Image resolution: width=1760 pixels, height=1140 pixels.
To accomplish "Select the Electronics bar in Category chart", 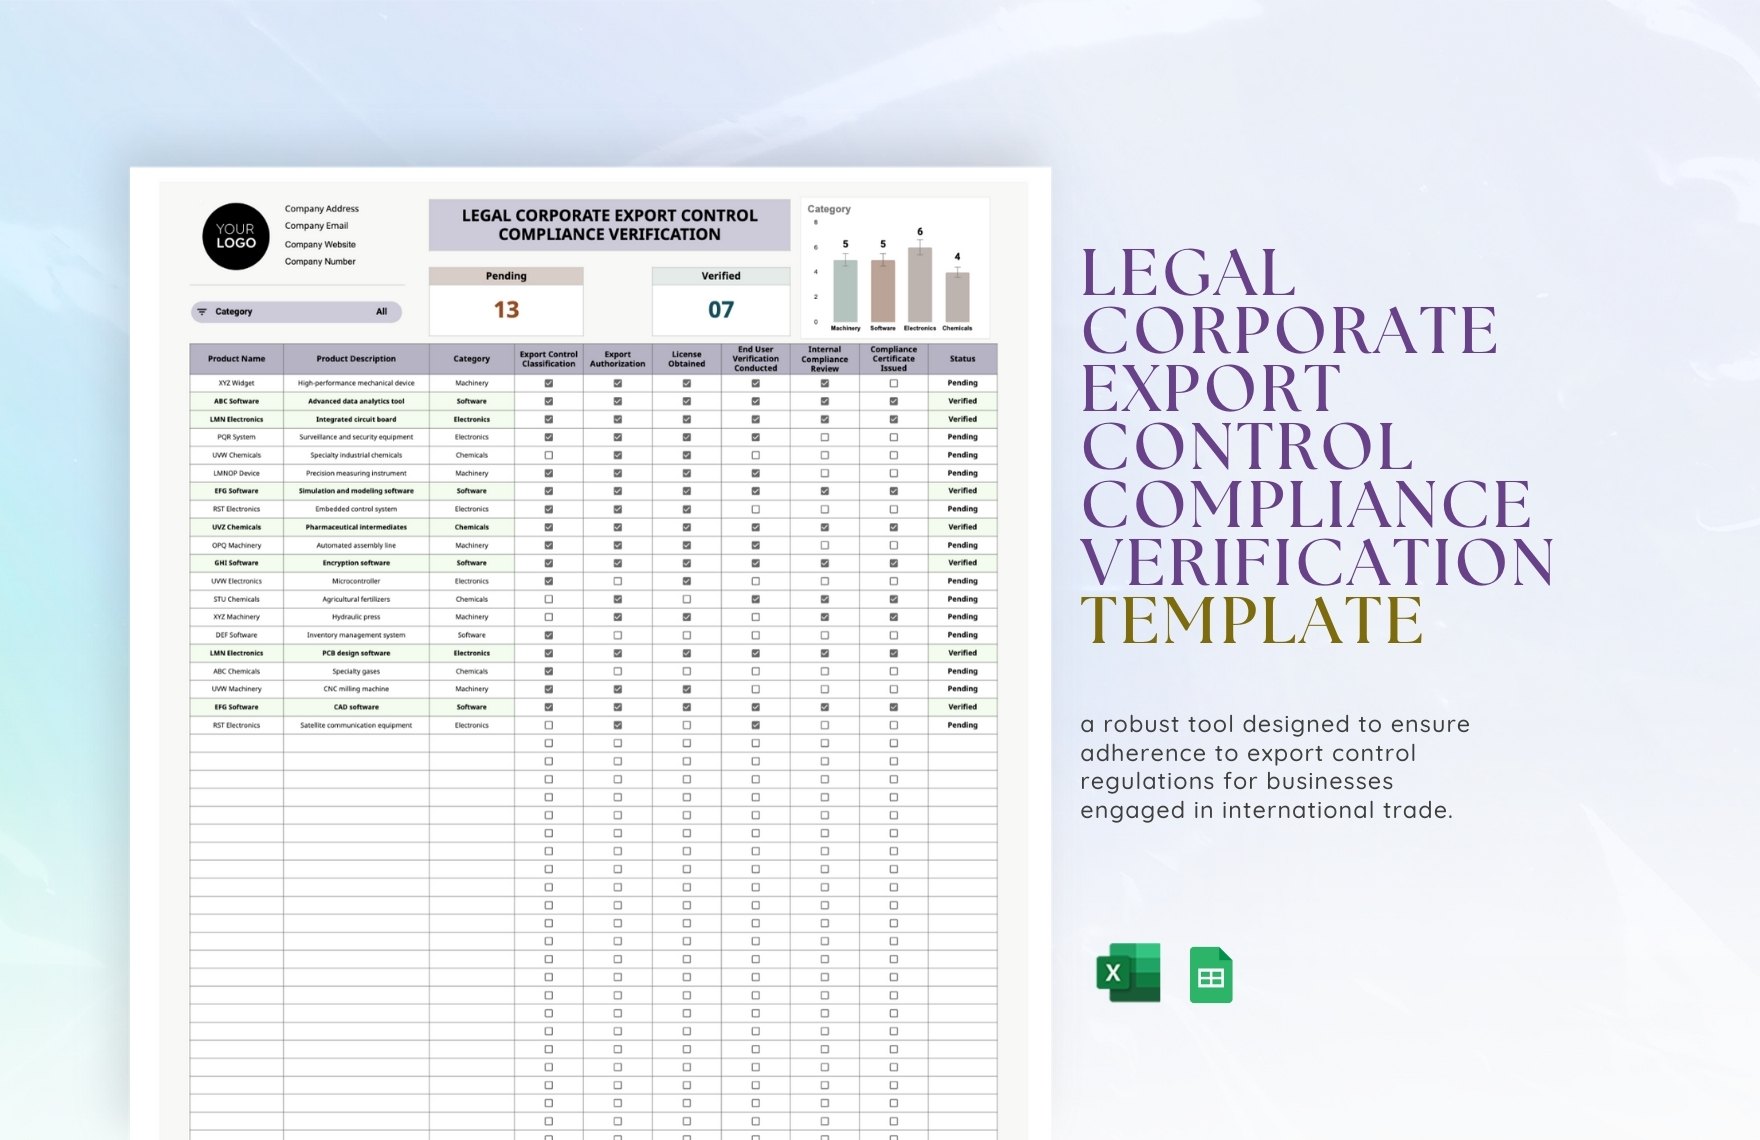I will pos(920,285).
